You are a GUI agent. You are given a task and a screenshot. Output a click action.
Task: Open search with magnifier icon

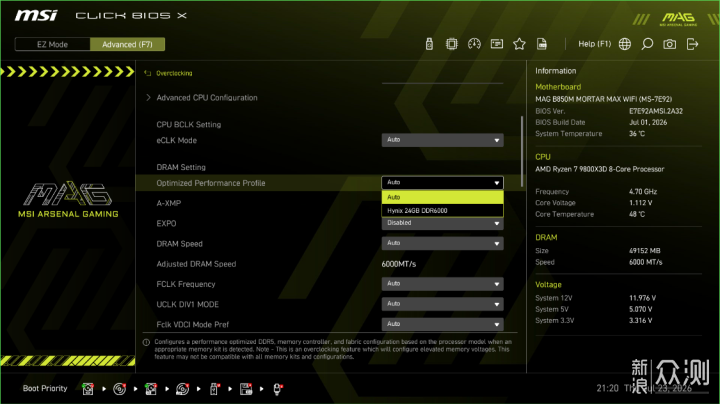coord(647,44)
